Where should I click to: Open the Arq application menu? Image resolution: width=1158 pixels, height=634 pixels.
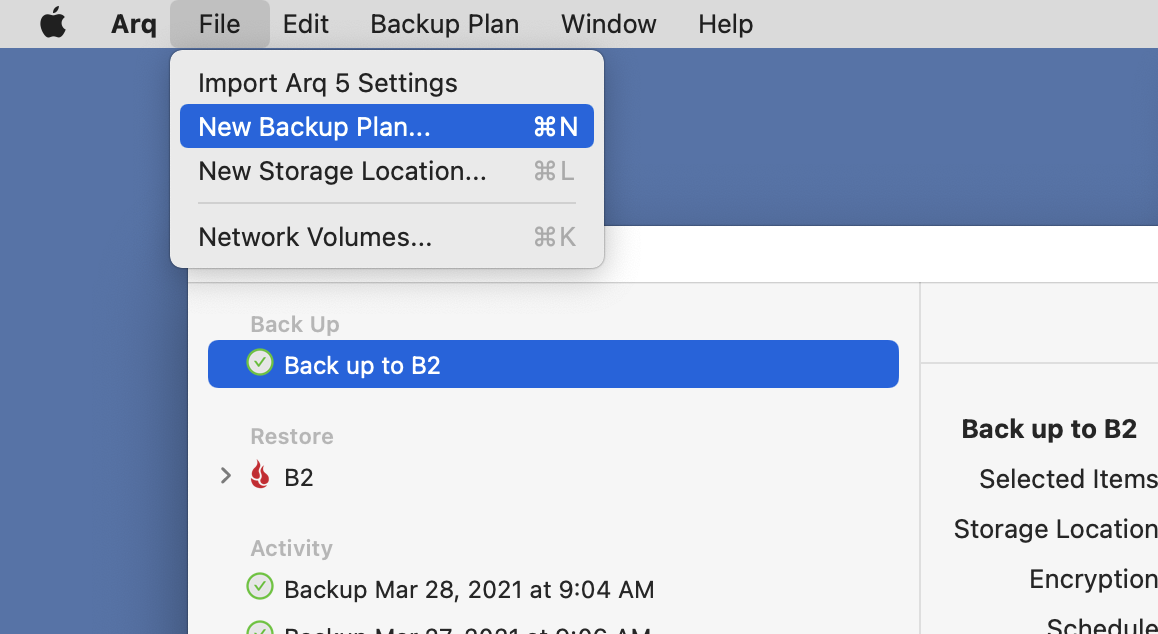pos(133,24)
